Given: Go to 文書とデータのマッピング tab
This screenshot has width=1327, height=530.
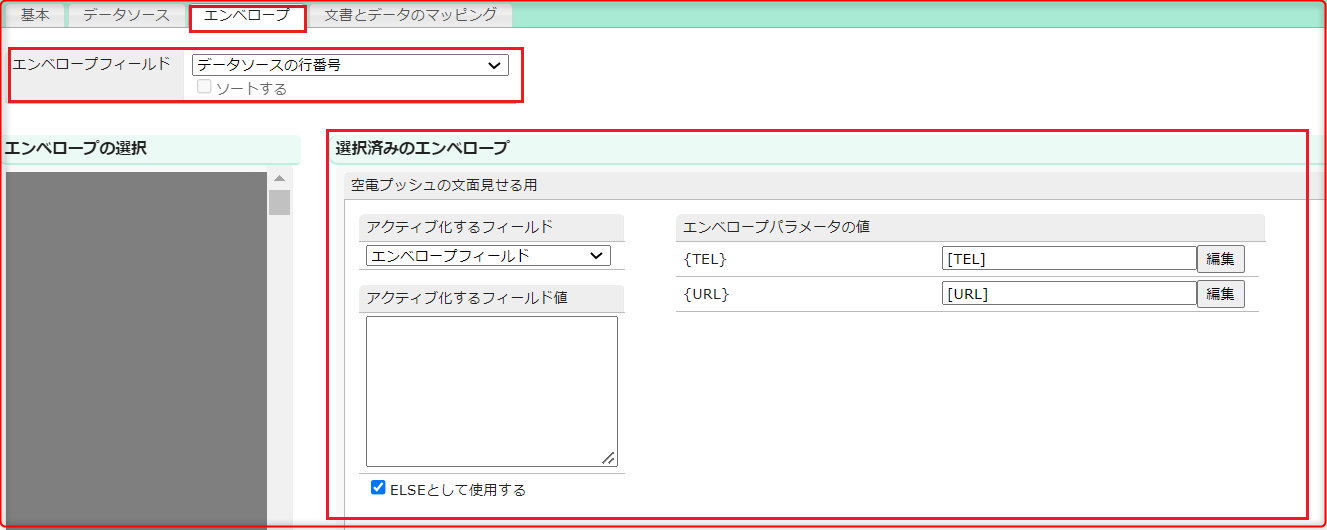Looking at the screenshot, I should [410, 15].
